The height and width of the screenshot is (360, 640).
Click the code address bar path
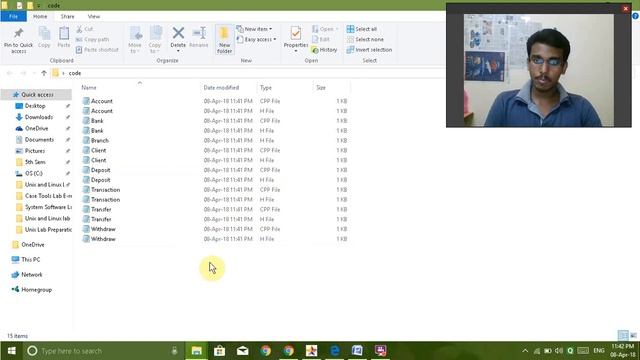point(75,73)
